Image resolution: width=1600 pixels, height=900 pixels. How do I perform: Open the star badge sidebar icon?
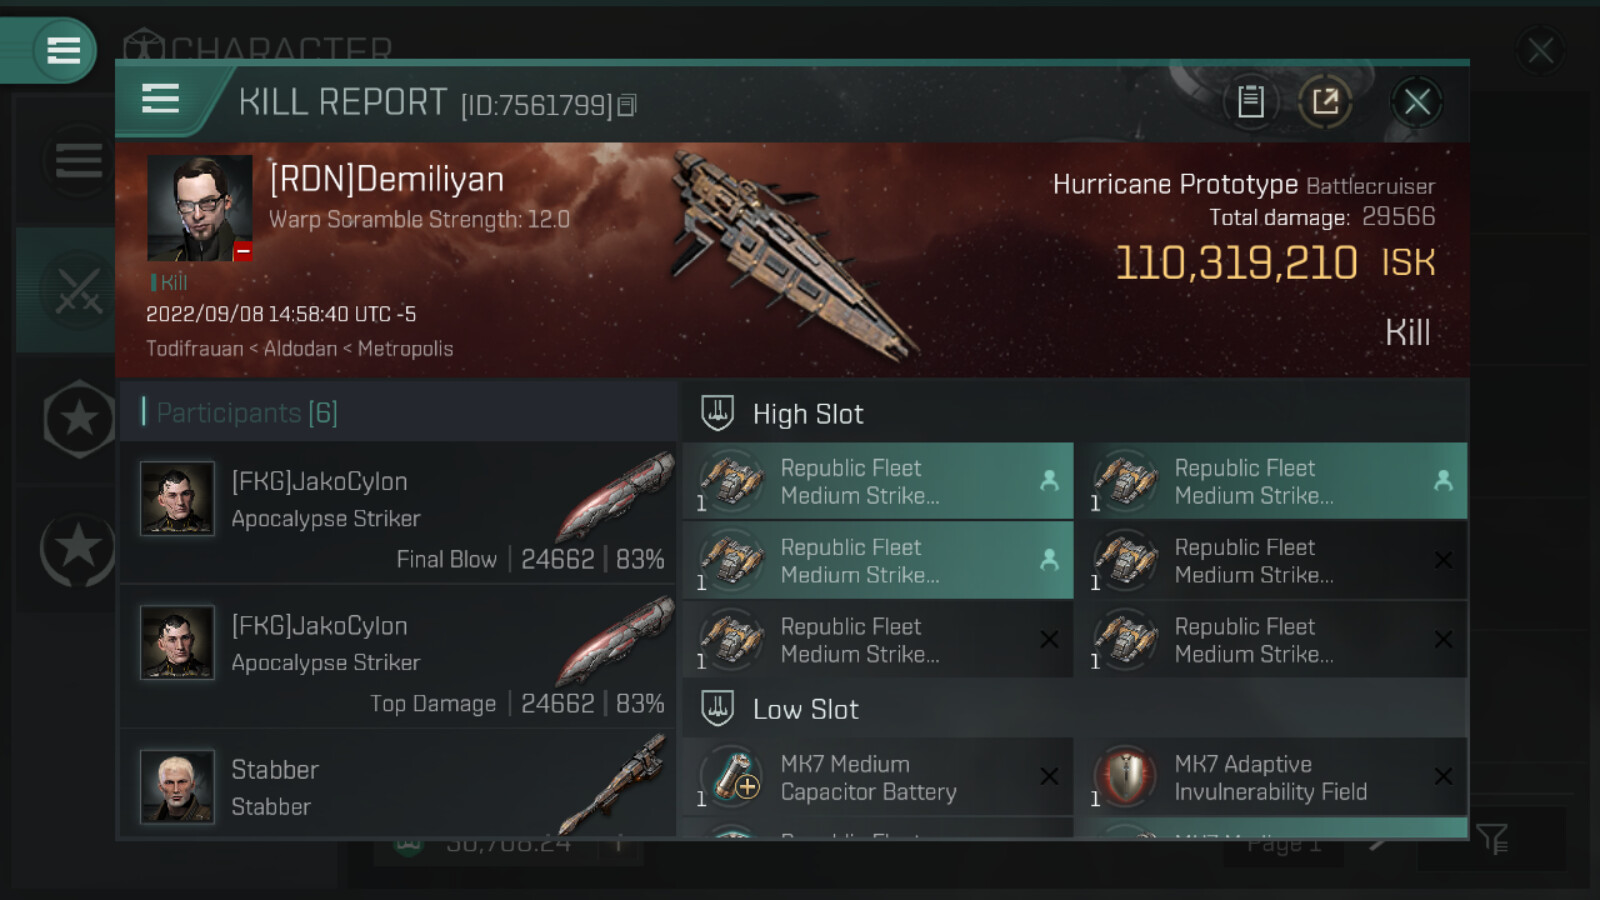tap(79, 419)
